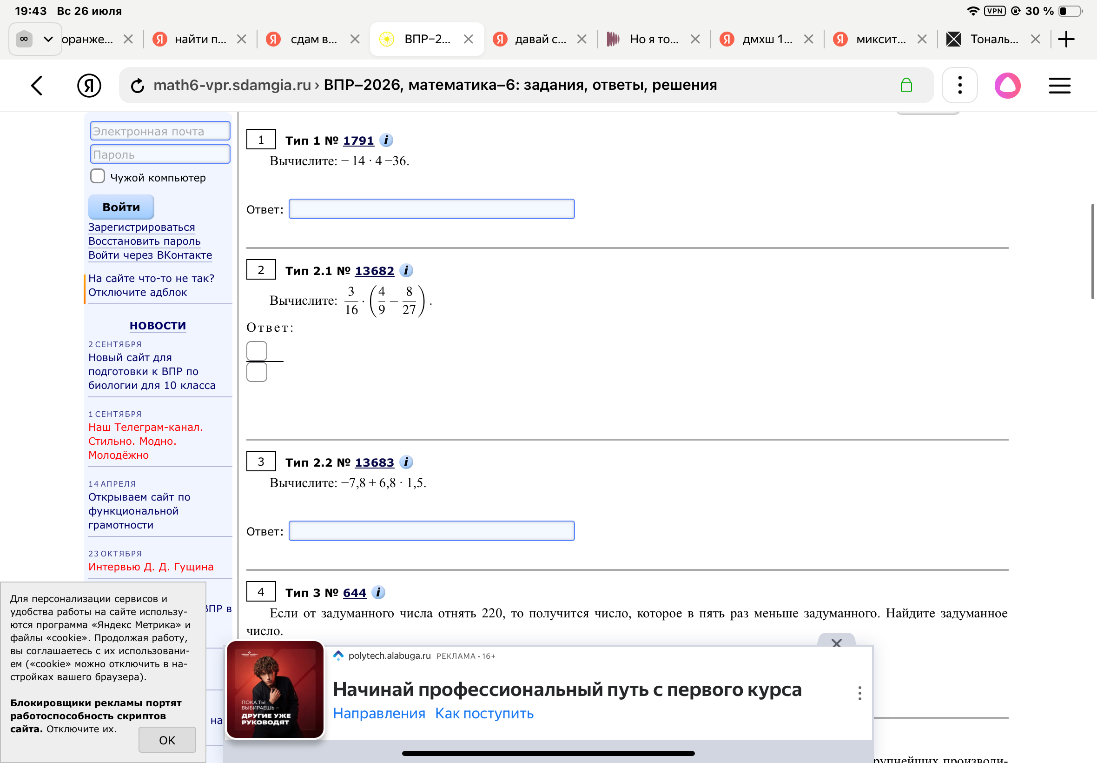Open the ad's 'Направления' link
Screen dimensions: 1097x763
[379, 713]
